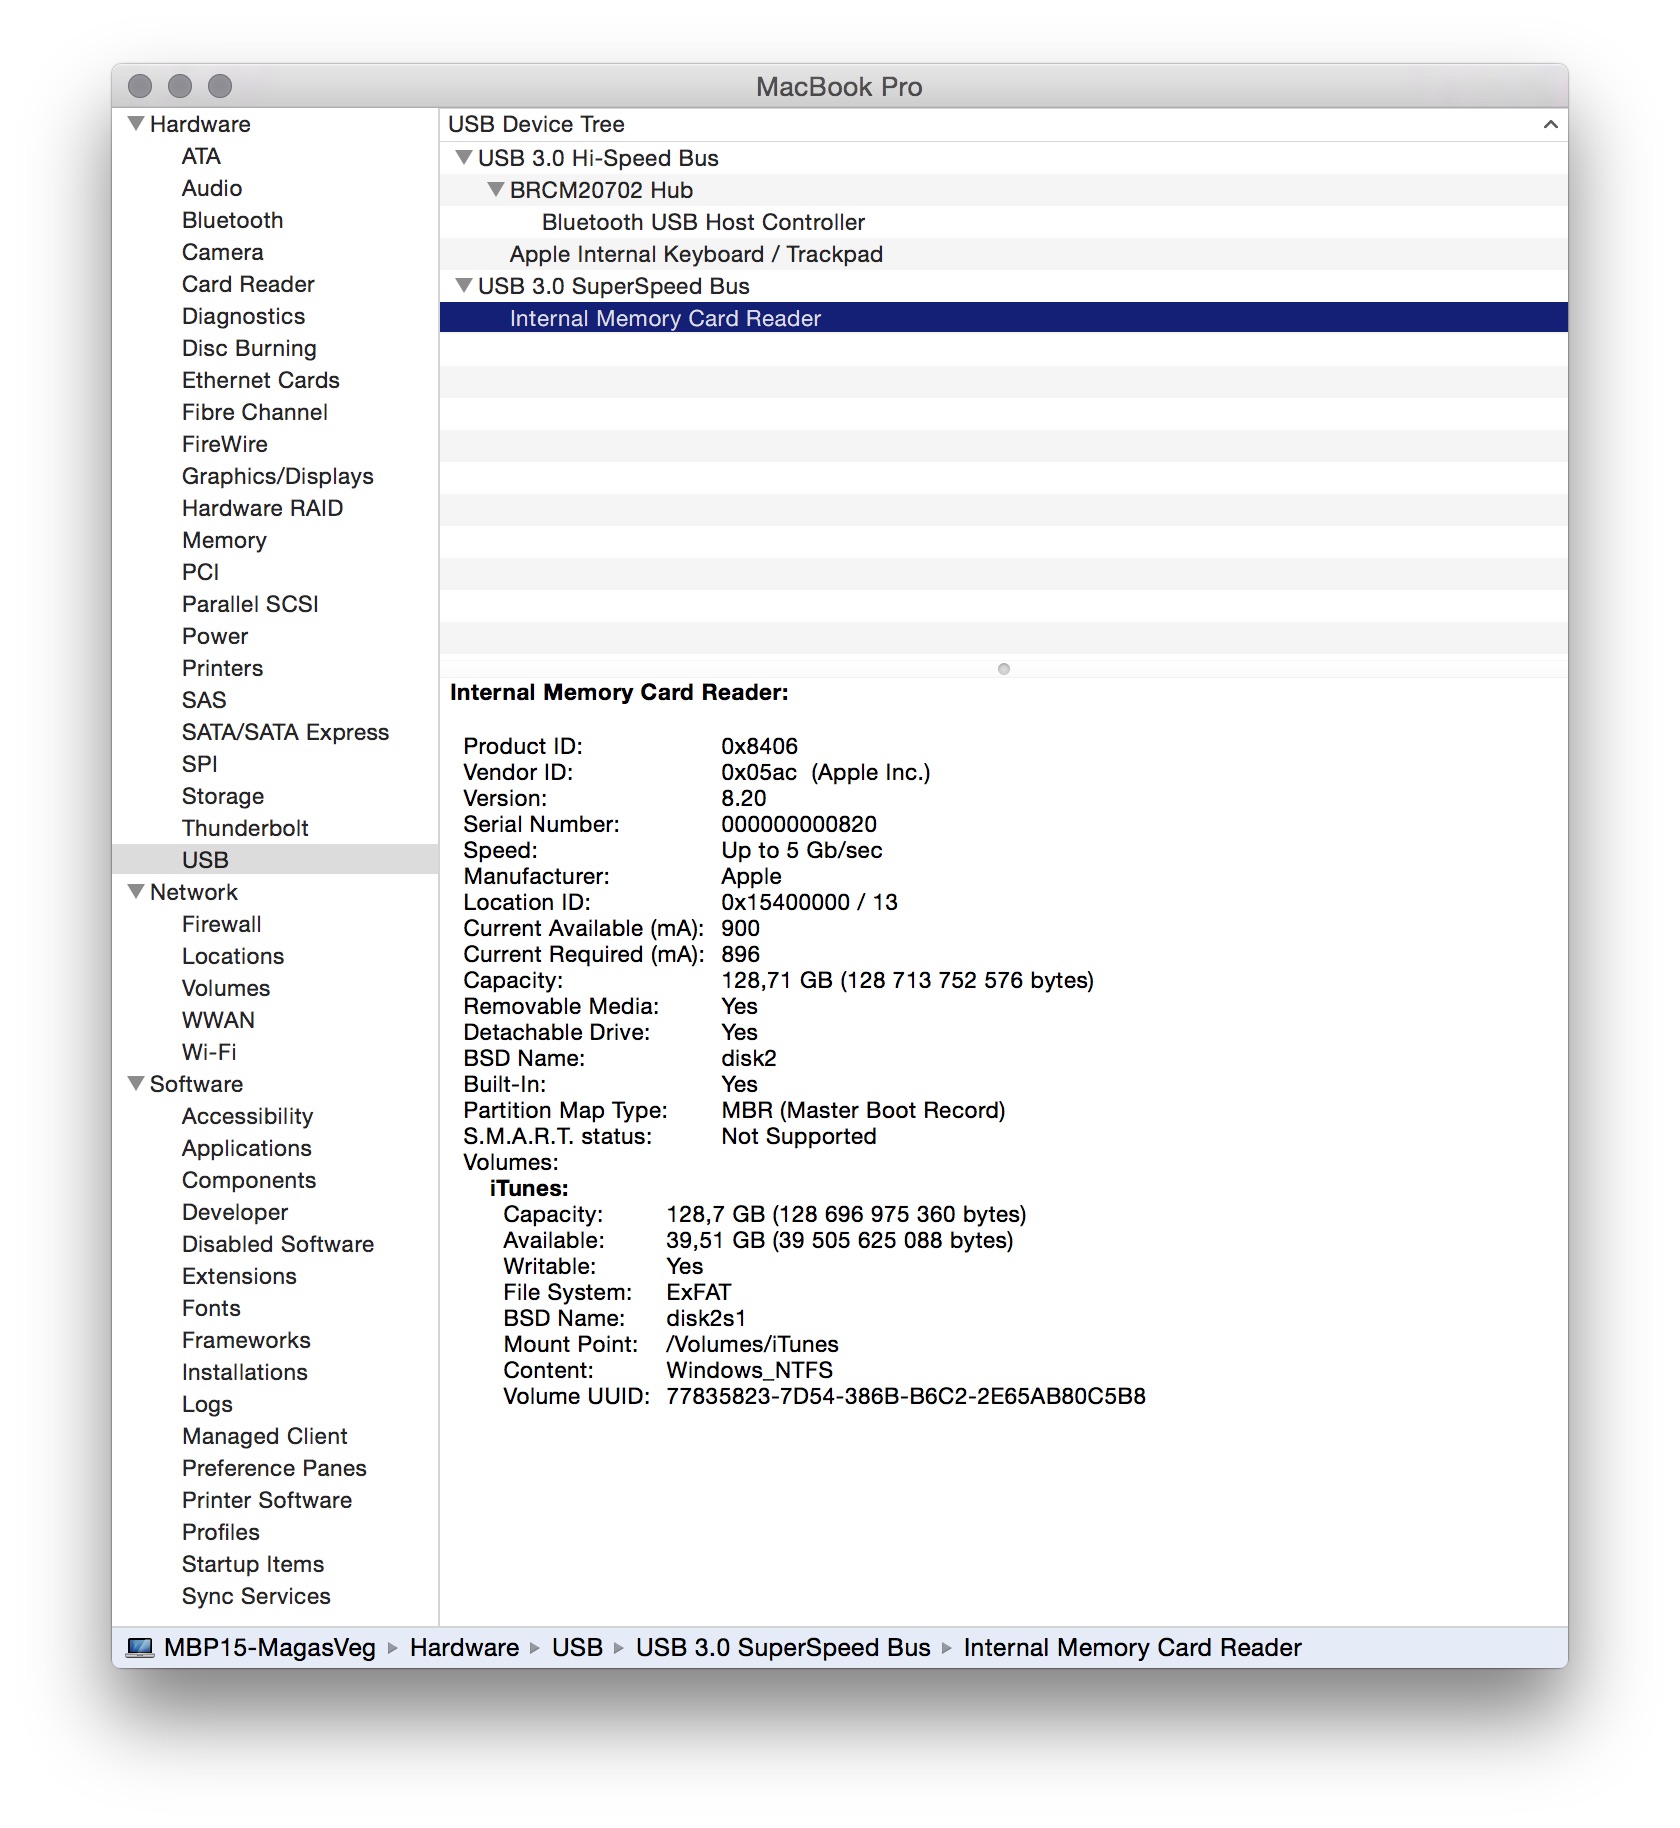Click USB 3.0 SuperSpeed Bus in path bar
The height and width of the screenshot is (1828, 1680).
(783, 1647)
